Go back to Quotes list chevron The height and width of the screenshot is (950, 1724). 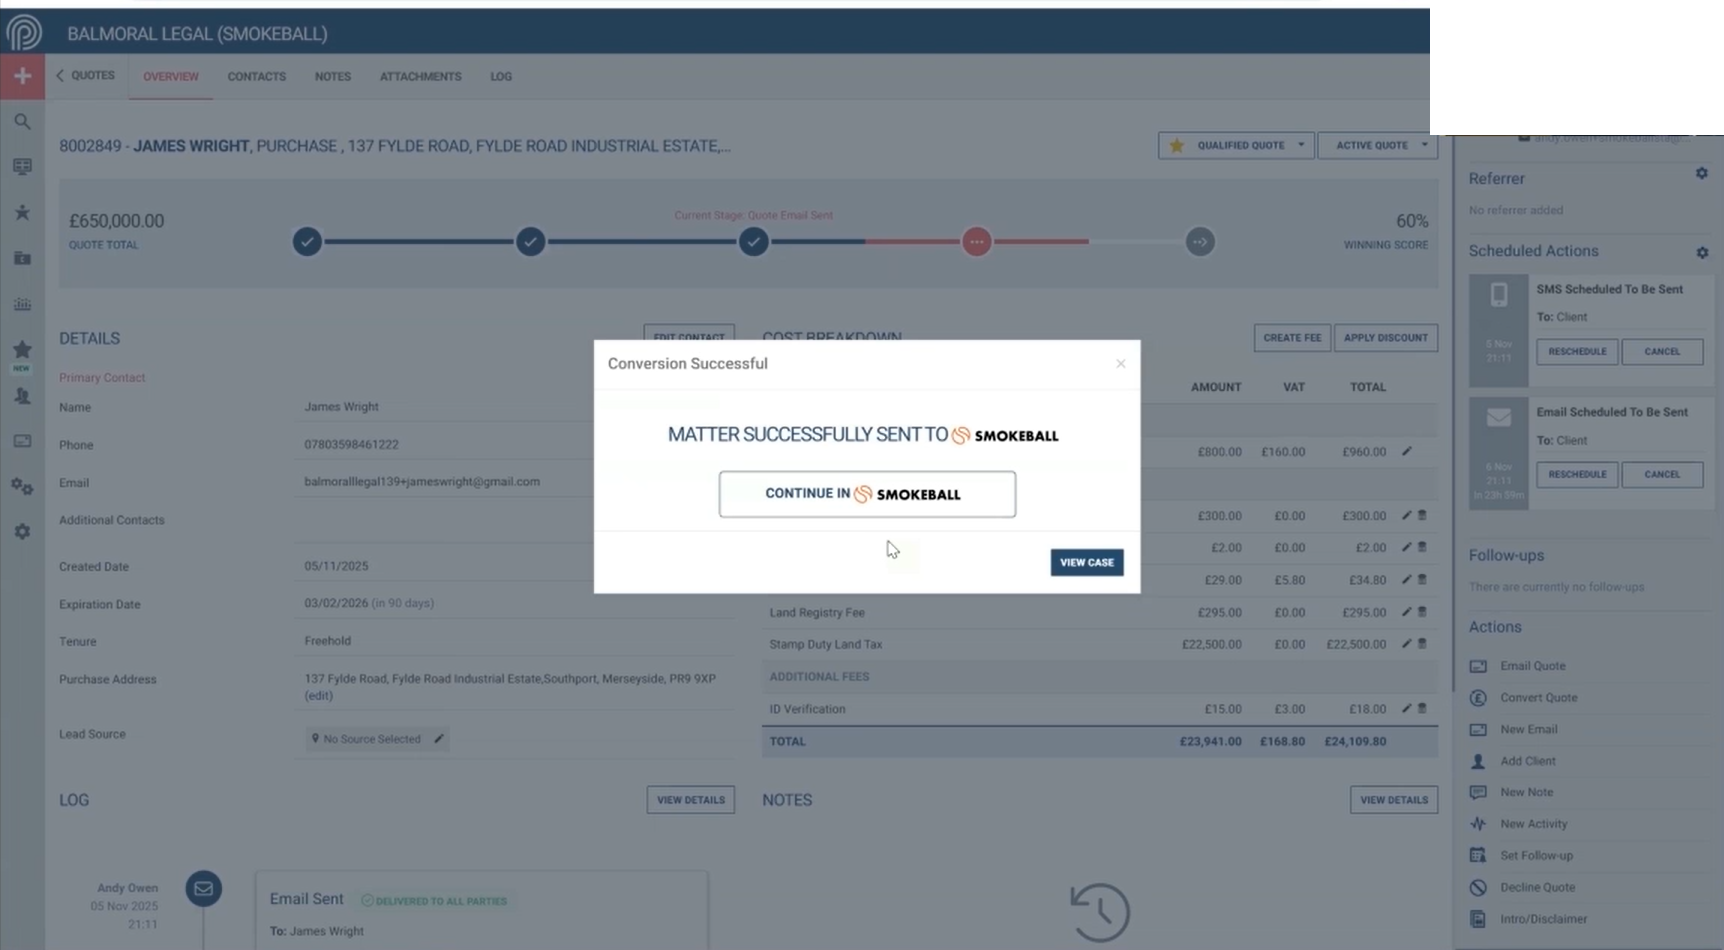click(60, 76)
